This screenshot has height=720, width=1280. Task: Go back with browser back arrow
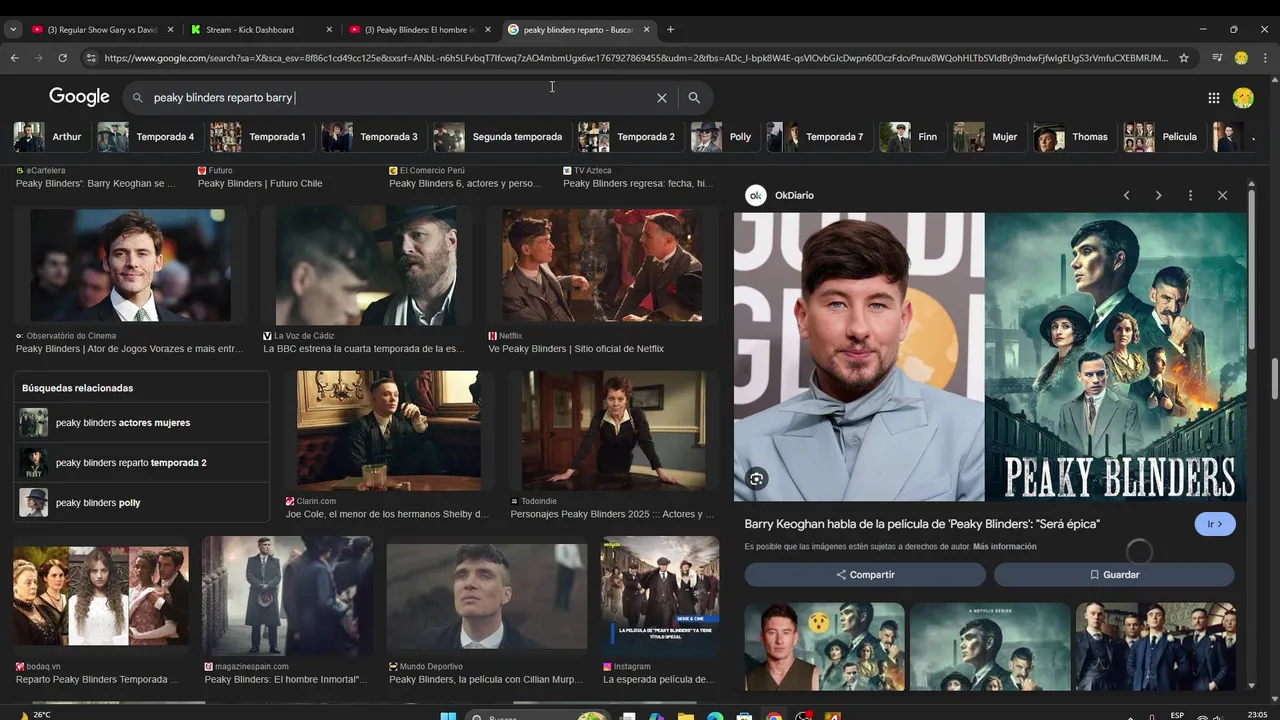[x=14, y=58]
